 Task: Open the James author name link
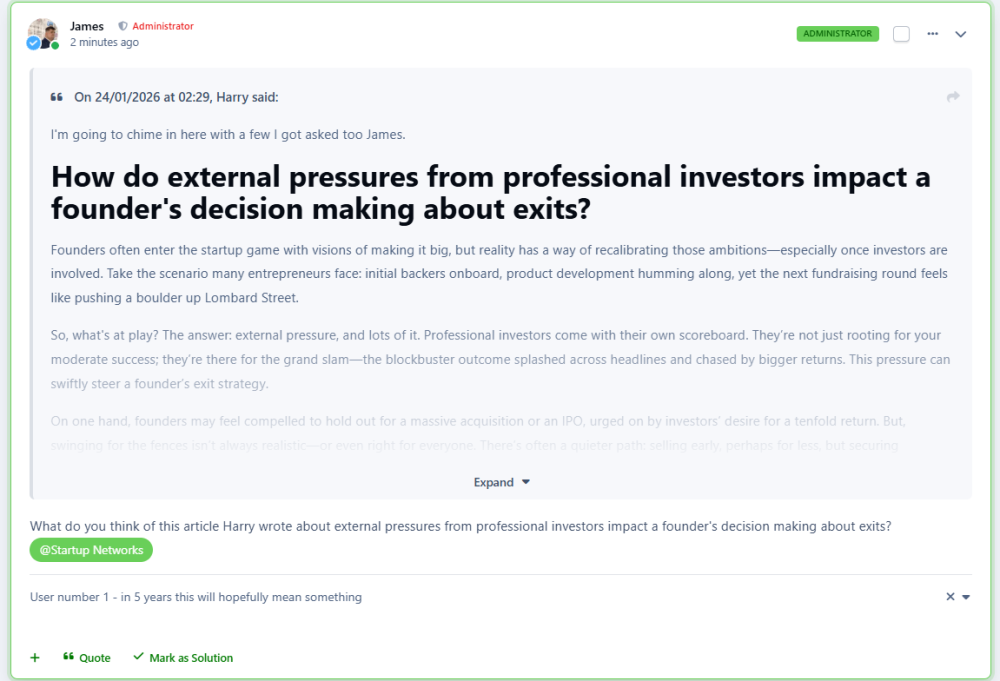(x=87, y=26)
